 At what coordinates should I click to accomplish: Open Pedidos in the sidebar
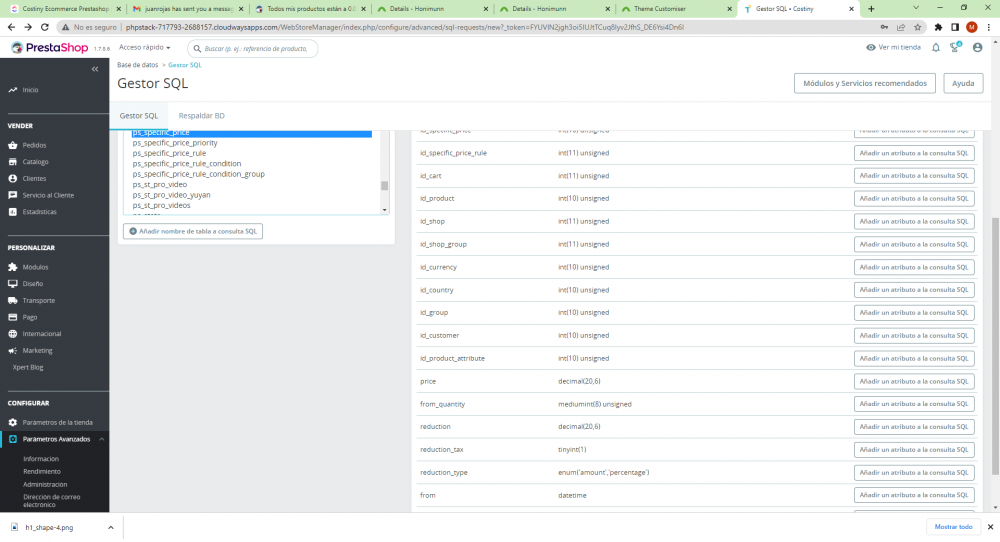click(34, 145)
